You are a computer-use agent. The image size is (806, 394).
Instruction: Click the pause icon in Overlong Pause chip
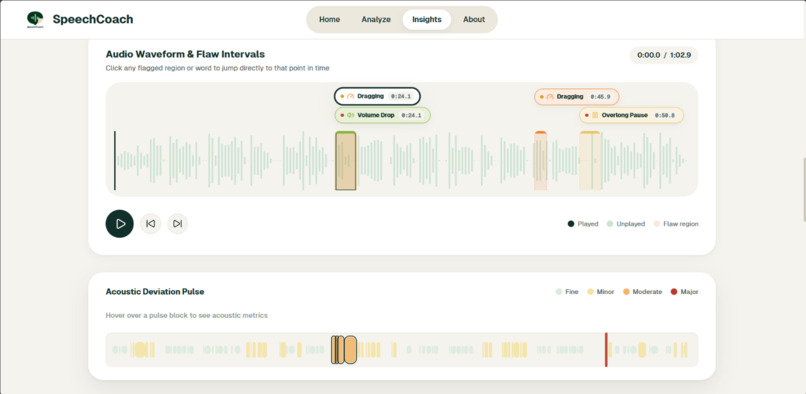pyautogui.click(x=595, y=115)
